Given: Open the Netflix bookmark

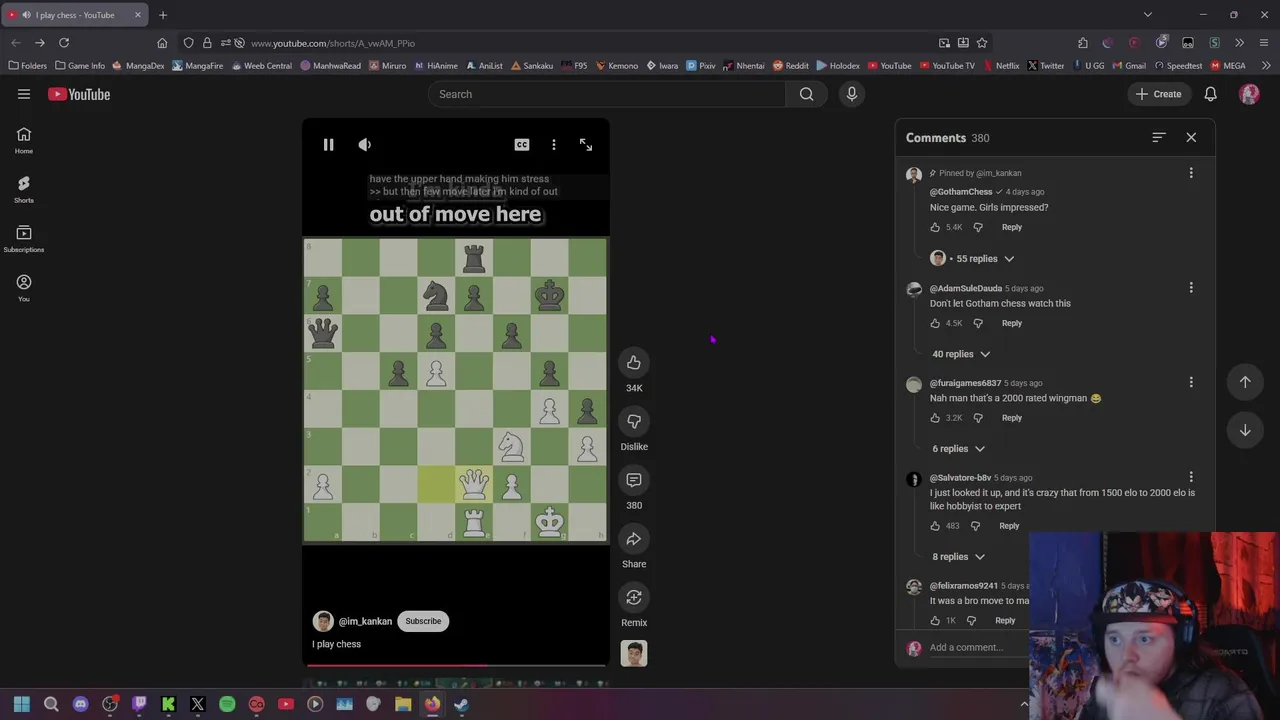Looking at the screenshot, I should [1001, 66].
